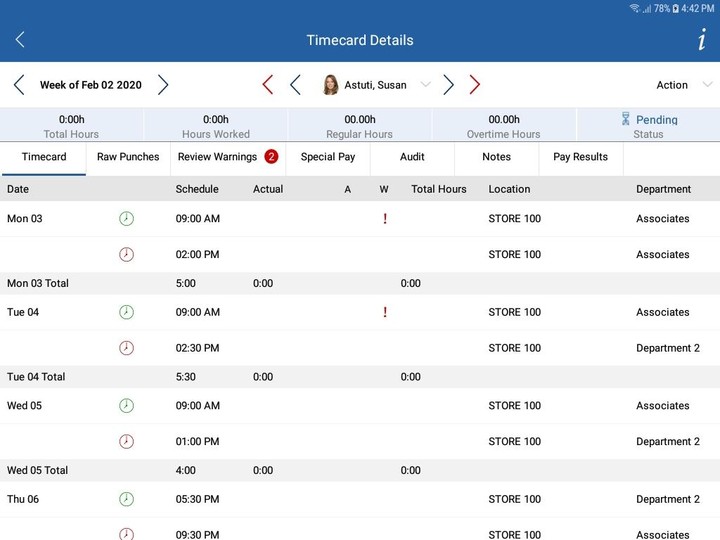
Task: Click the red next employee arrow
Action: point(475,85)
